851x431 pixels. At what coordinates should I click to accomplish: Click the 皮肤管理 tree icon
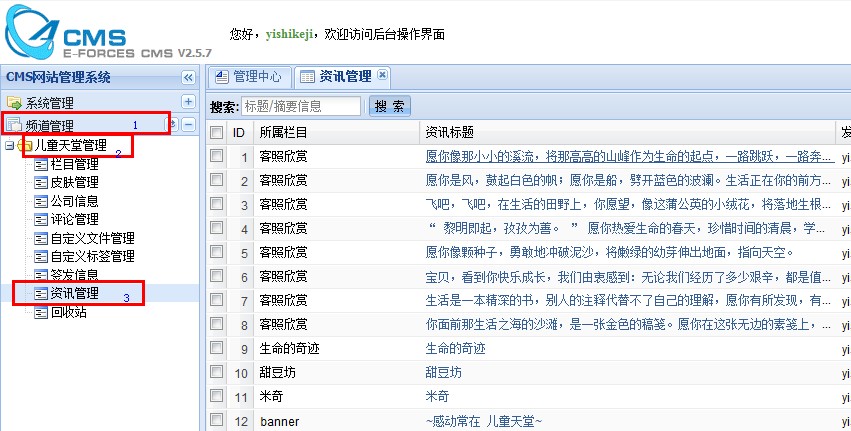(40, 182)
